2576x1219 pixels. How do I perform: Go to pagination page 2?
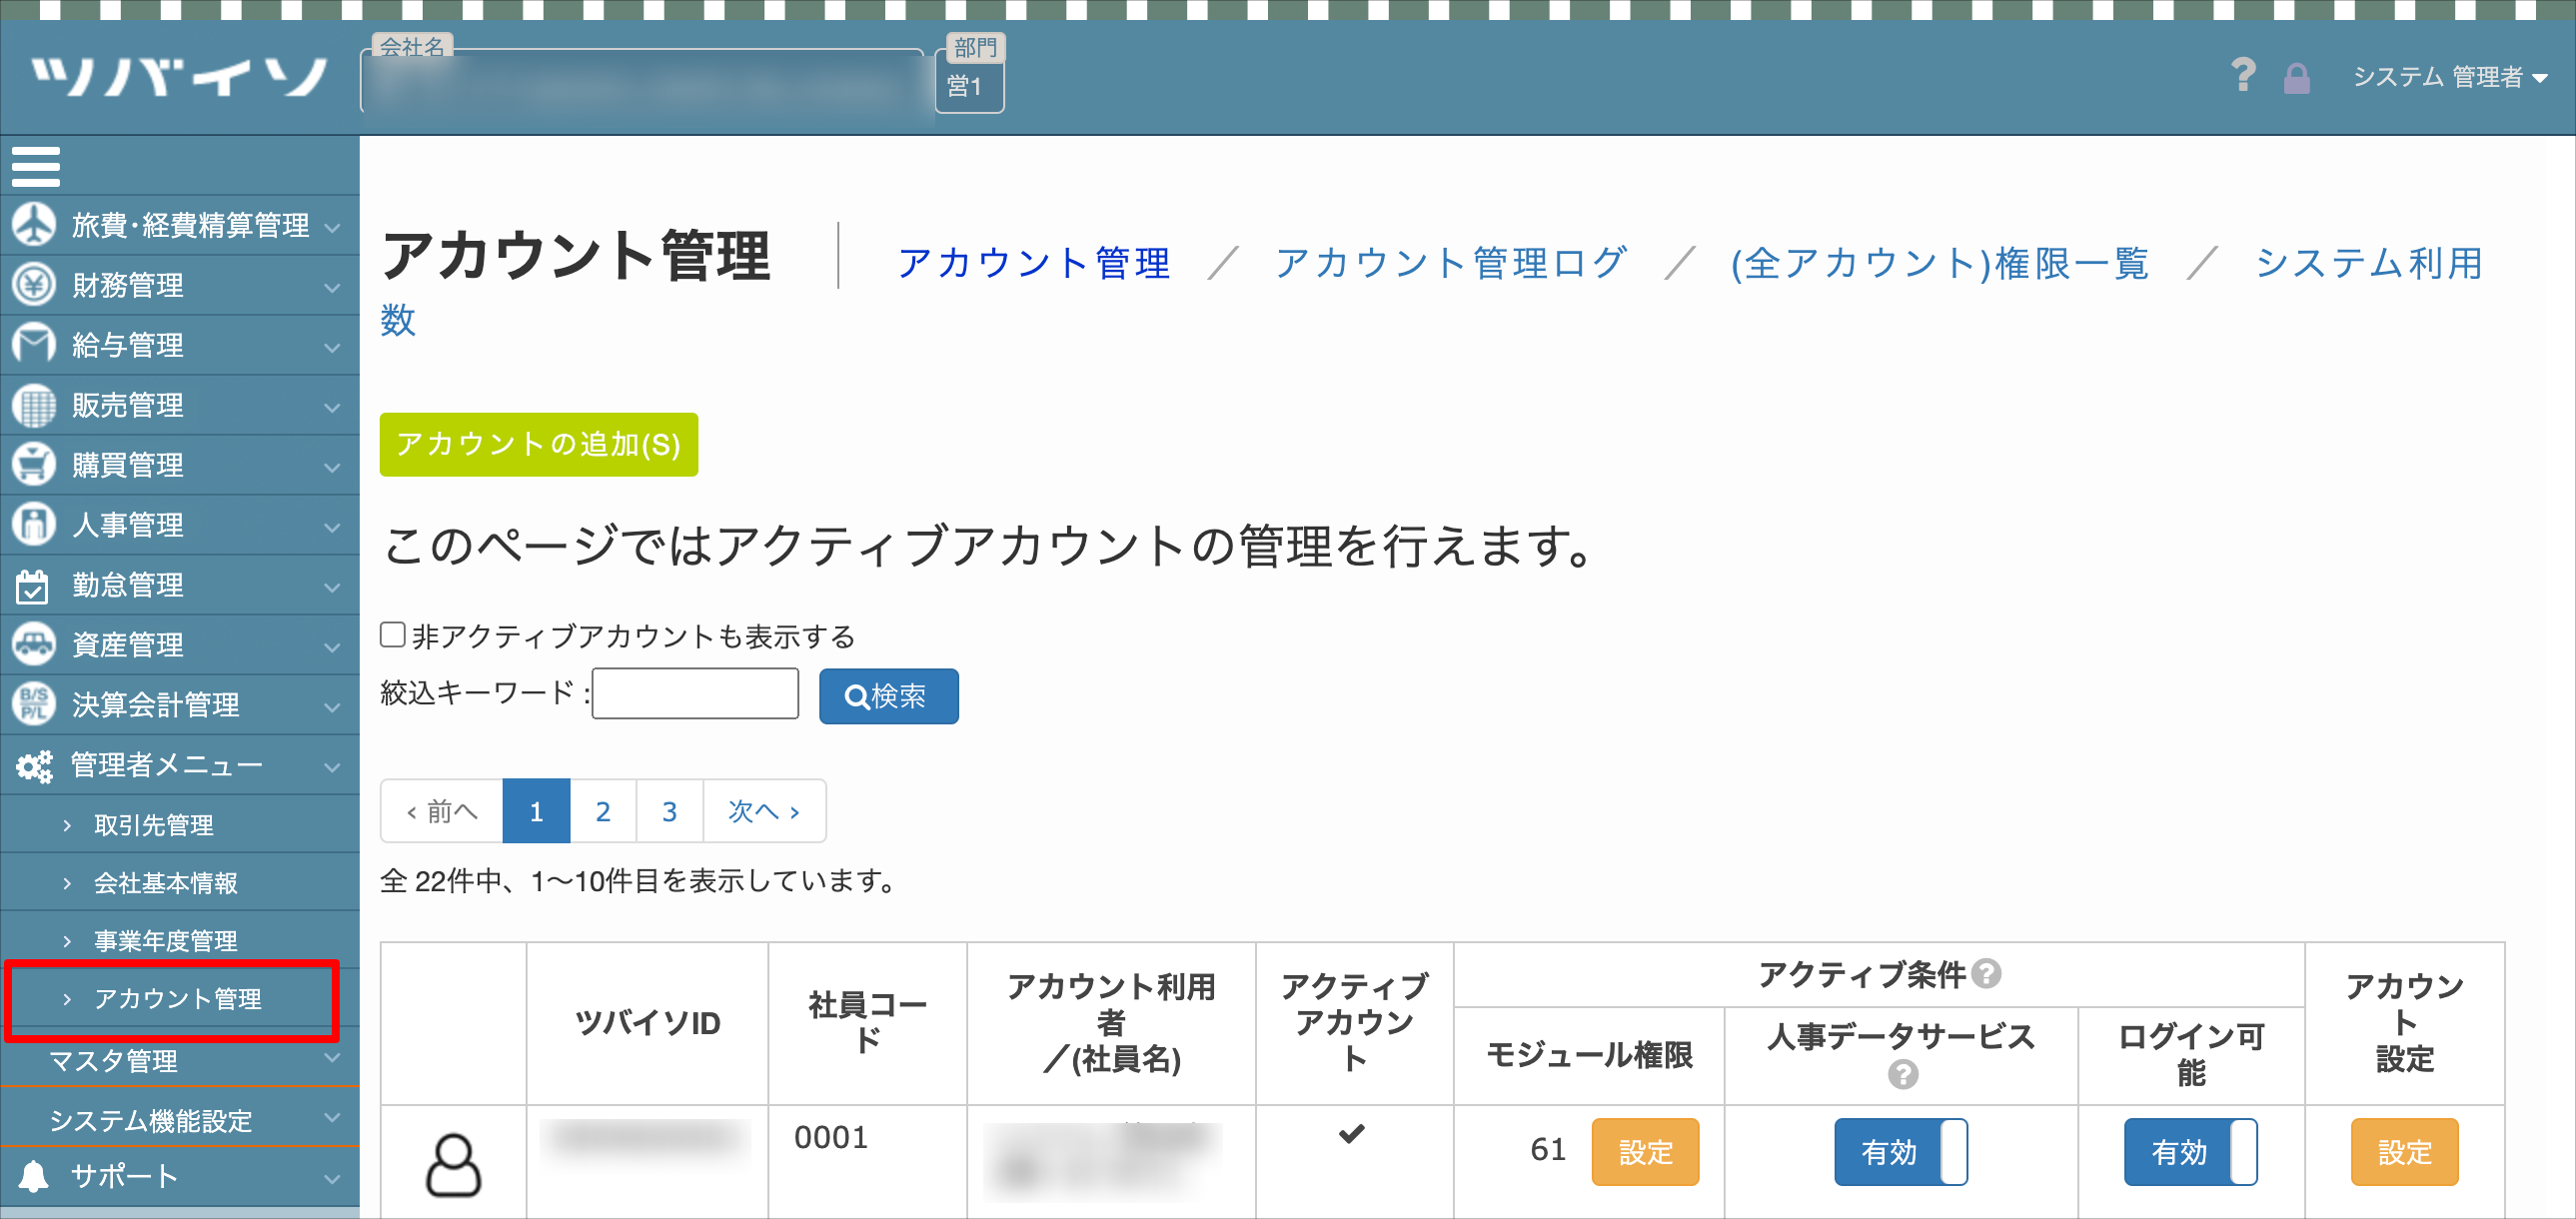click(x=603, y=811)
